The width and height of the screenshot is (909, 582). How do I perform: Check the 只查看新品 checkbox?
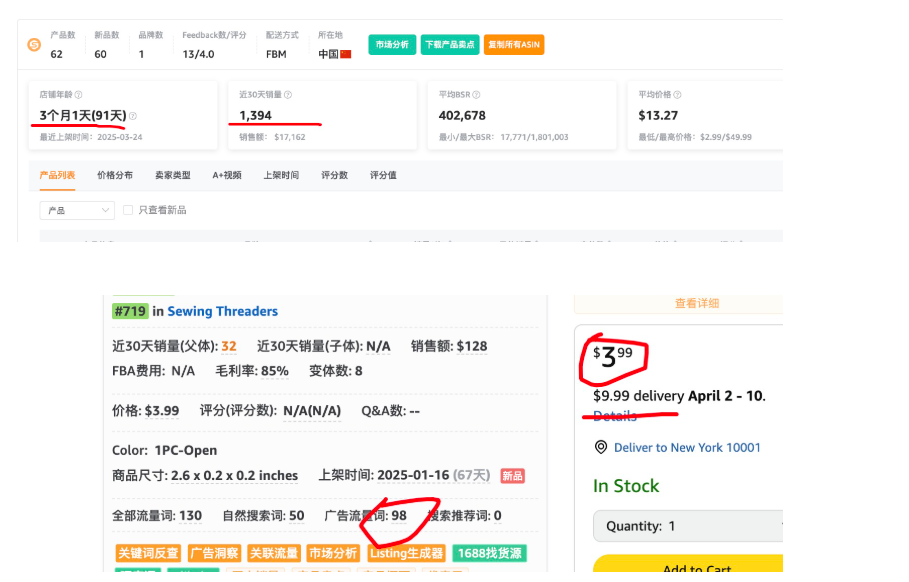pyautogui.click(x=128, y=210)
